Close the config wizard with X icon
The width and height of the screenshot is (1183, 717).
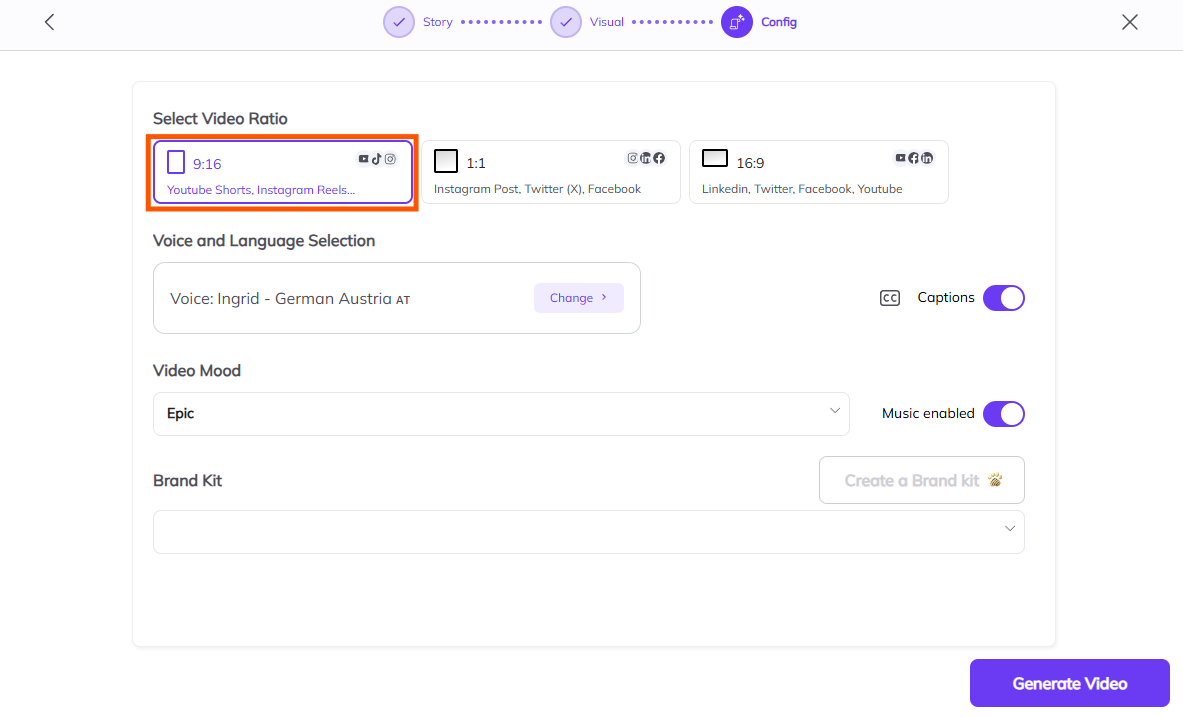point(1129,22)
